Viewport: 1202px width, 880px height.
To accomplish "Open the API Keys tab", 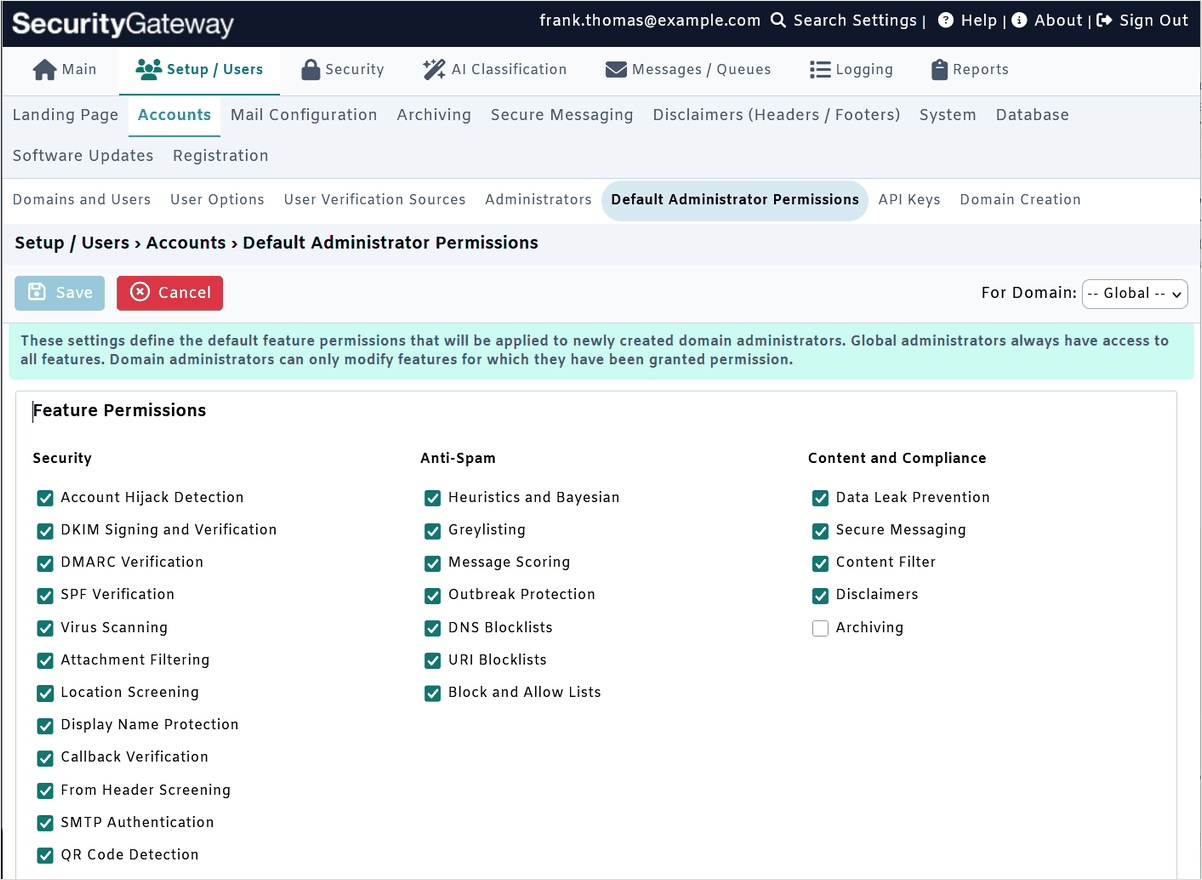I will tap(909, 200).
